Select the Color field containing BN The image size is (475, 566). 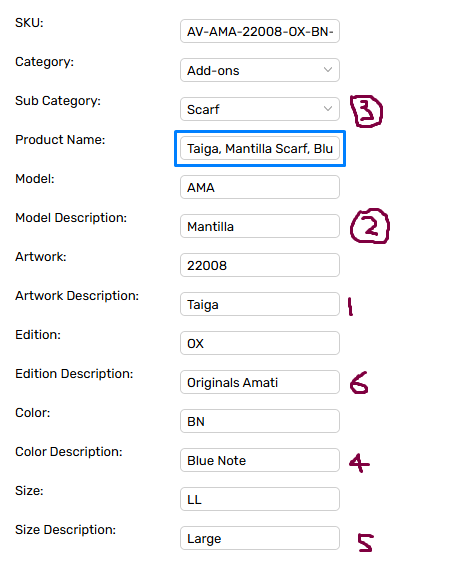coord(260,421)
